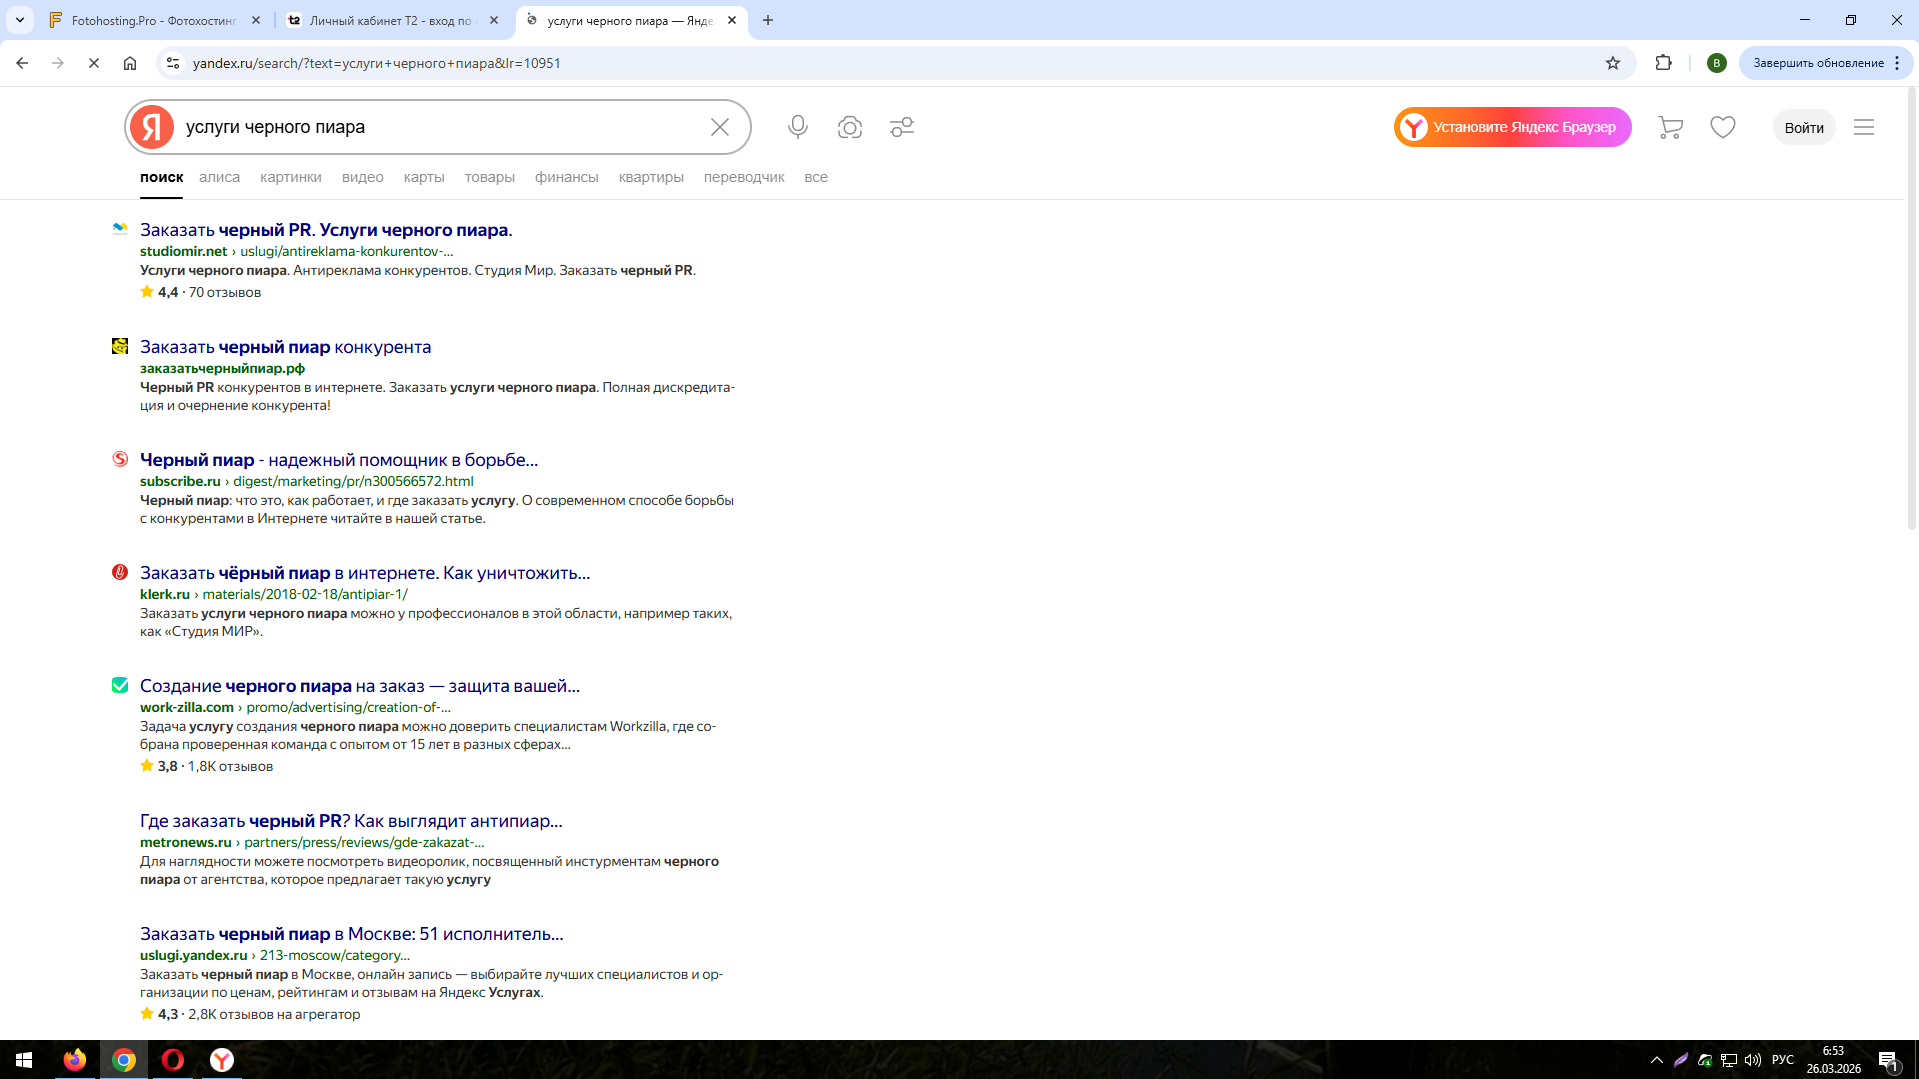1919x1079 pixels.
Task: Go back to previous page
Action: [22, 63]
